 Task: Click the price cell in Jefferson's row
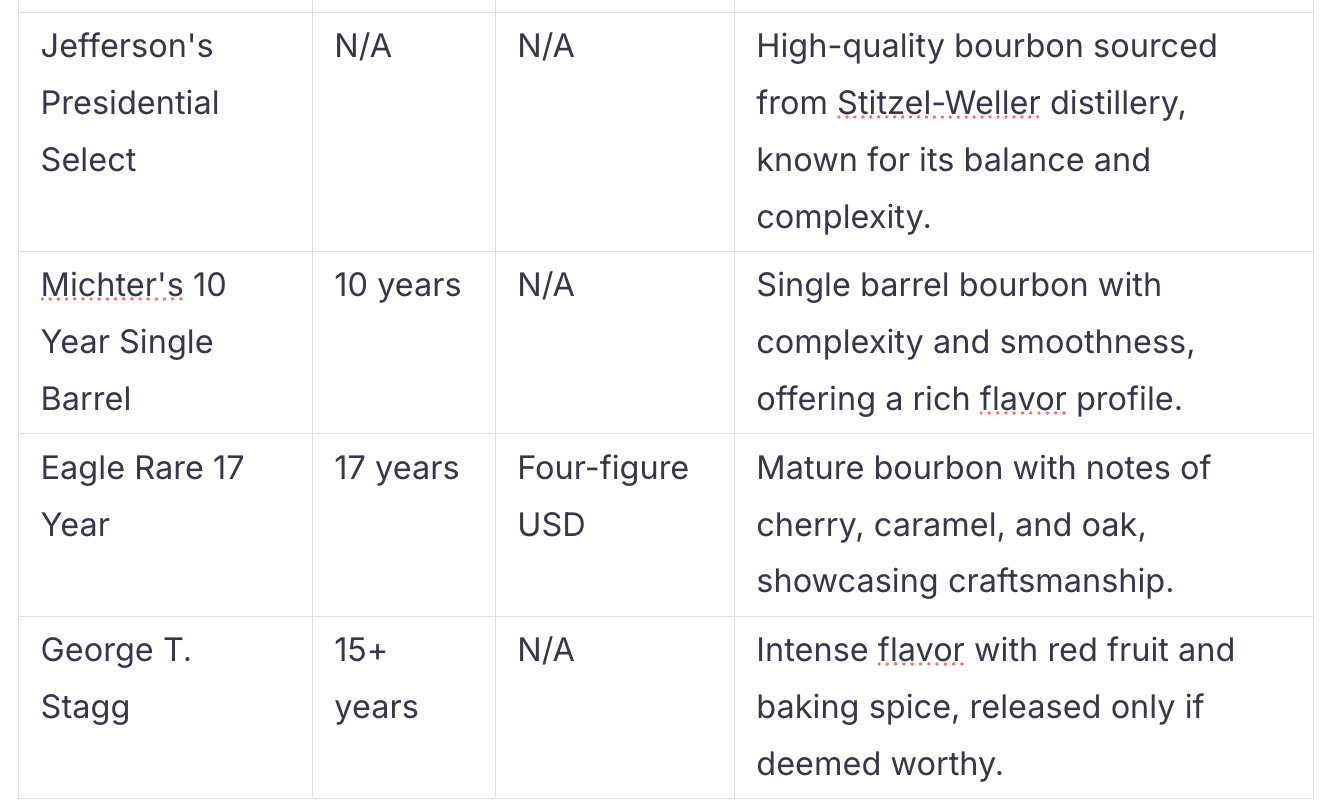pyautogui.click(x=546, y=46)
